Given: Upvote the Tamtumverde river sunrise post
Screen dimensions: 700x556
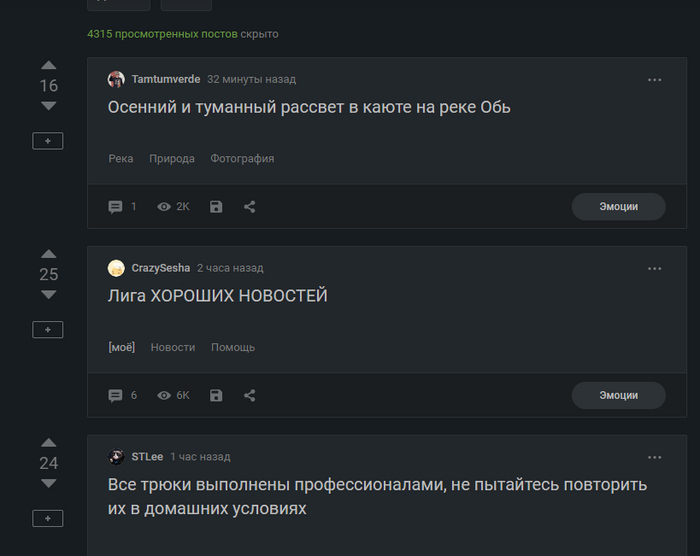Looking at the screenshot, I should (48, 66).
